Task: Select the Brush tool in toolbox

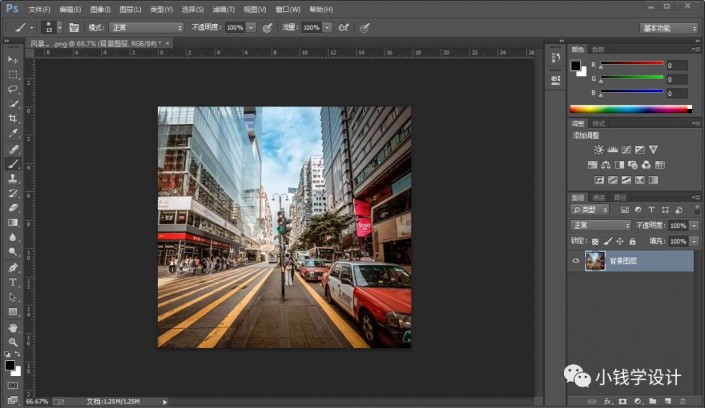Action: [13, 164]
